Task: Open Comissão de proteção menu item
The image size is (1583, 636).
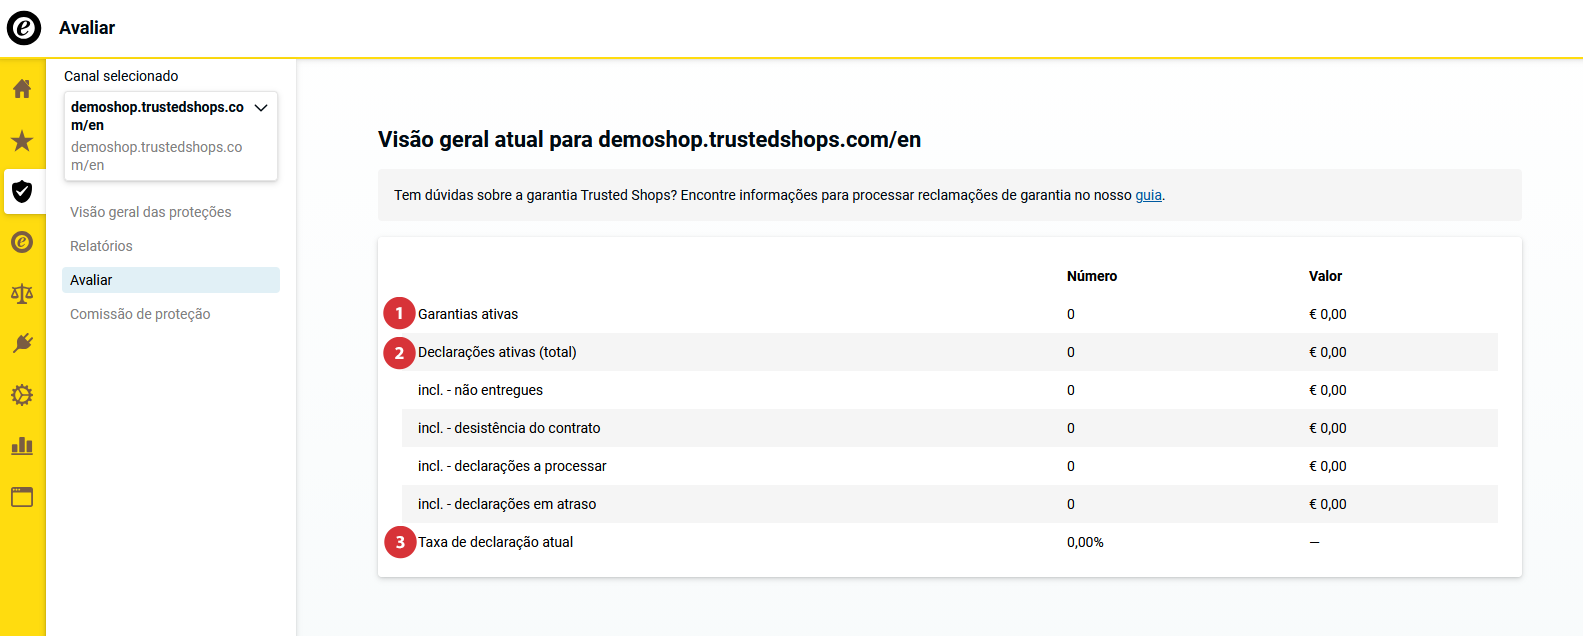Action: (x=140, y=314)
